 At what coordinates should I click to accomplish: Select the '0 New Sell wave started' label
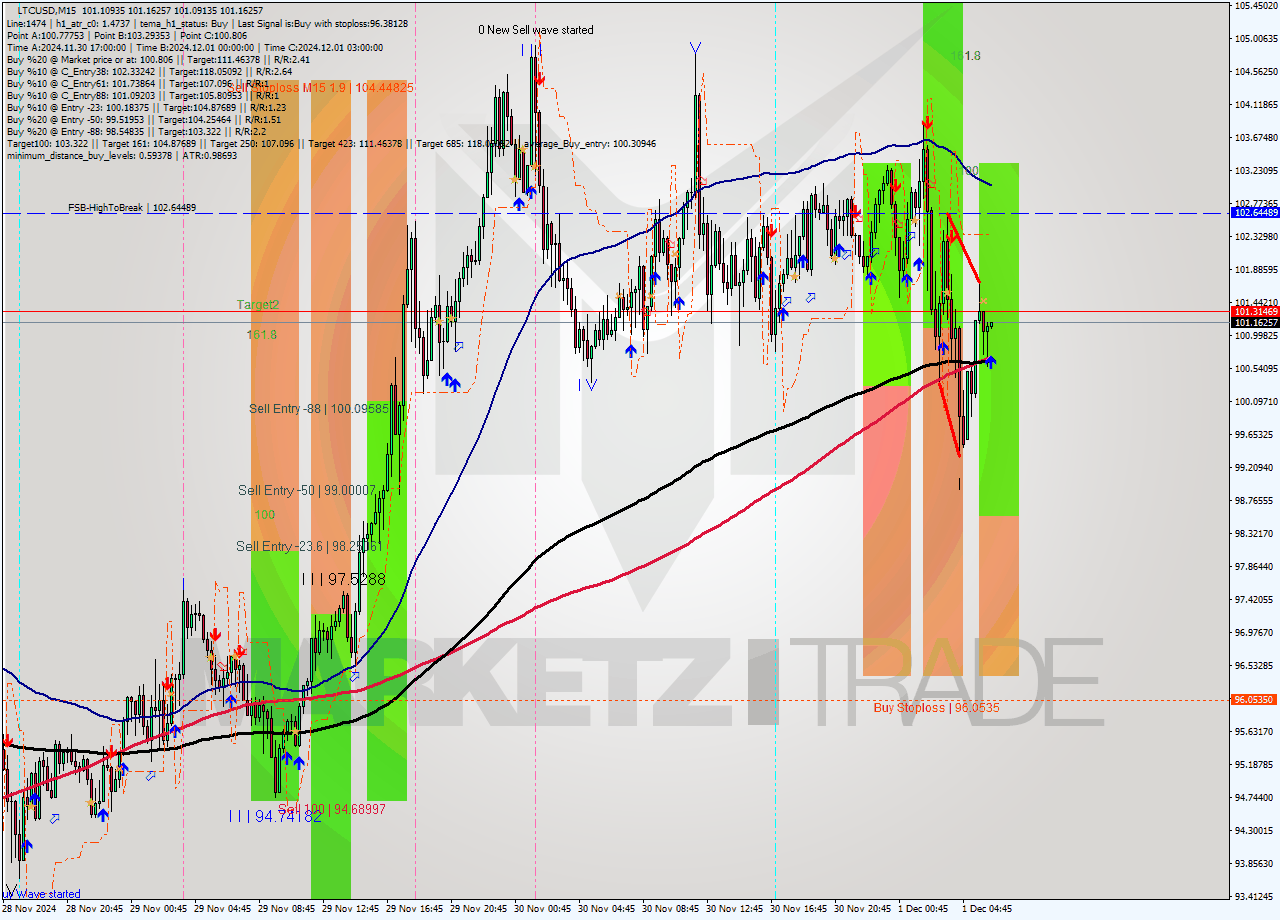click(x=536, y=30)
